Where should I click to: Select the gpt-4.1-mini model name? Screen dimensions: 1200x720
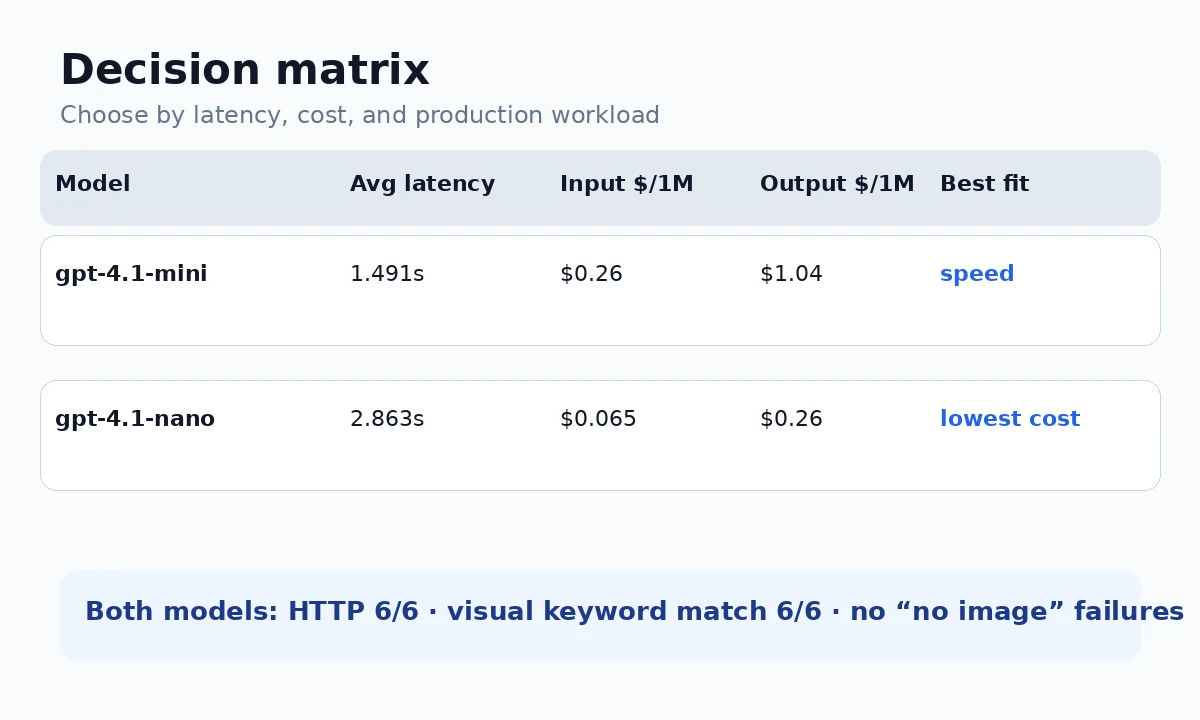tap(131, 274)
